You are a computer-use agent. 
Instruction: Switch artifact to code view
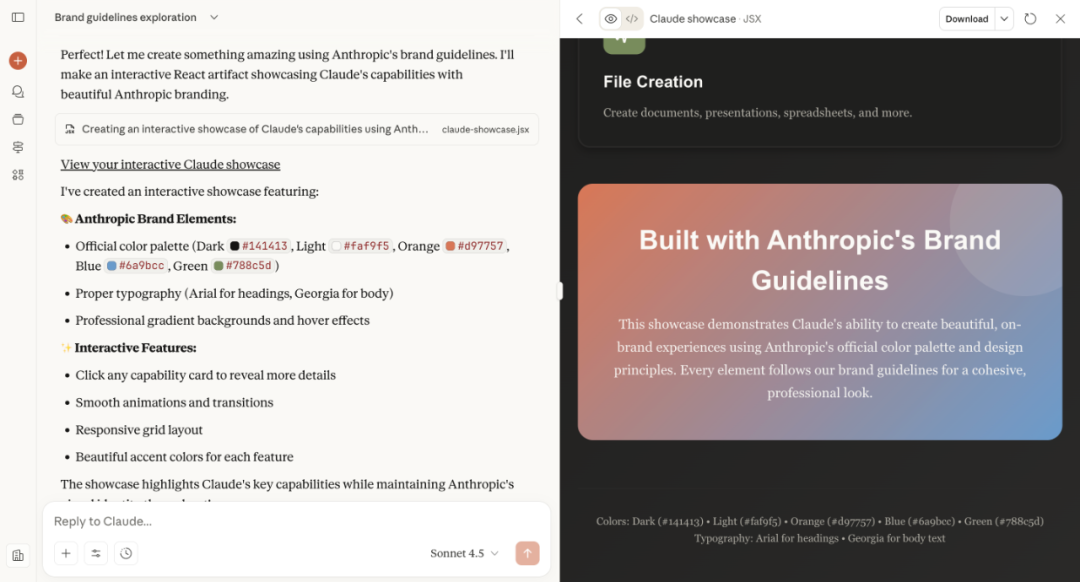pyautogui.click(x=631, y=19)
